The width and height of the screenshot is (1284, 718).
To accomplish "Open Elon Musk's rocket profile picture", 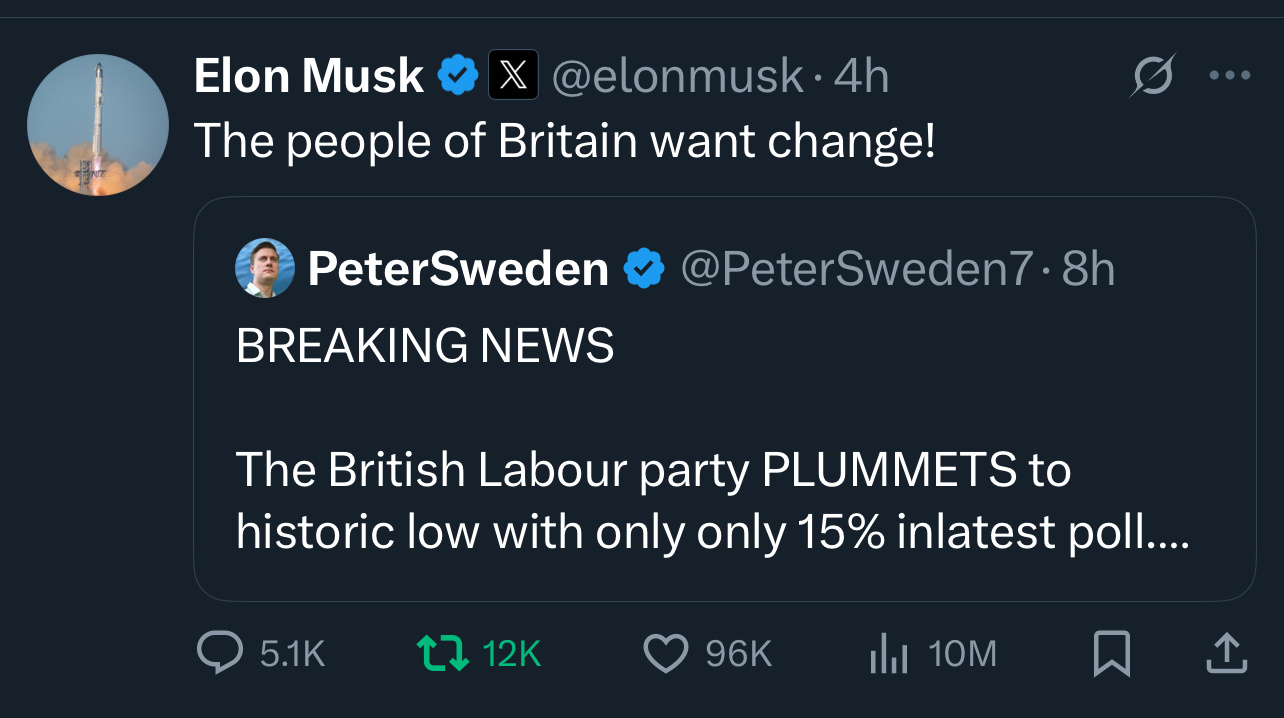I will pyautogui.click(x=98, y=125).
